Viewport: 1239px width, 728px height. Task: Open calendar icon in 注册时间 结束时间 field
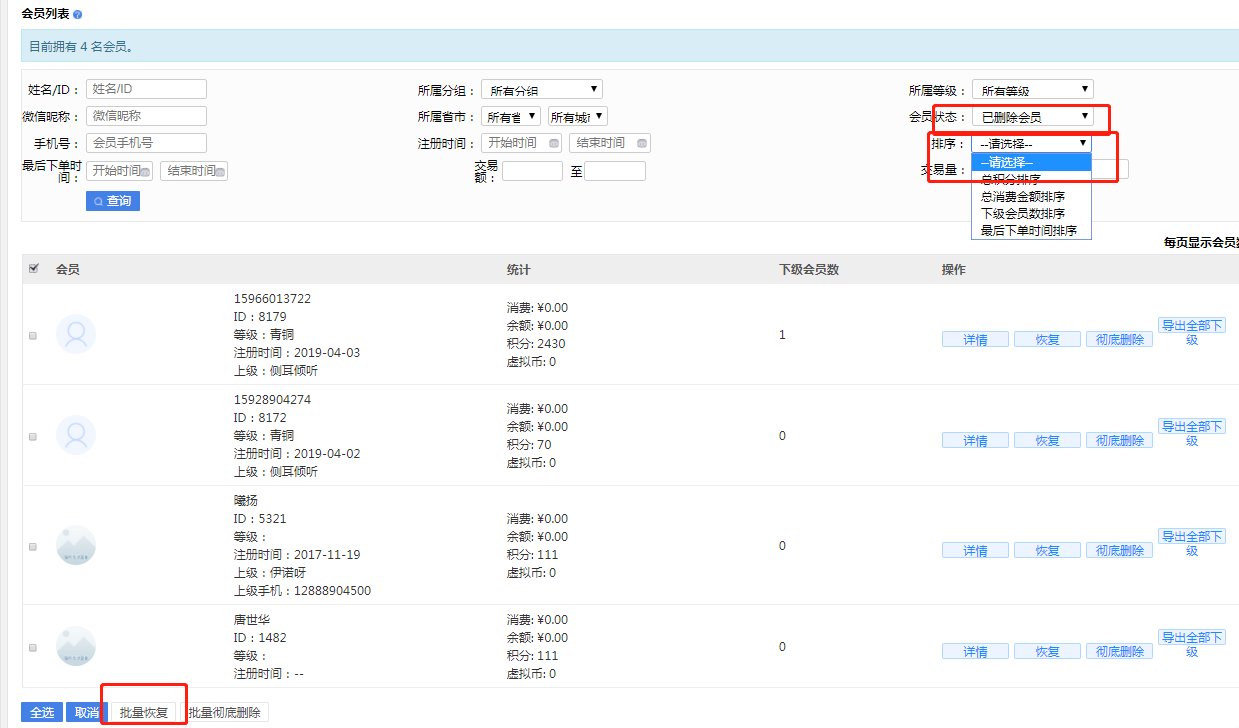(642, 144)
